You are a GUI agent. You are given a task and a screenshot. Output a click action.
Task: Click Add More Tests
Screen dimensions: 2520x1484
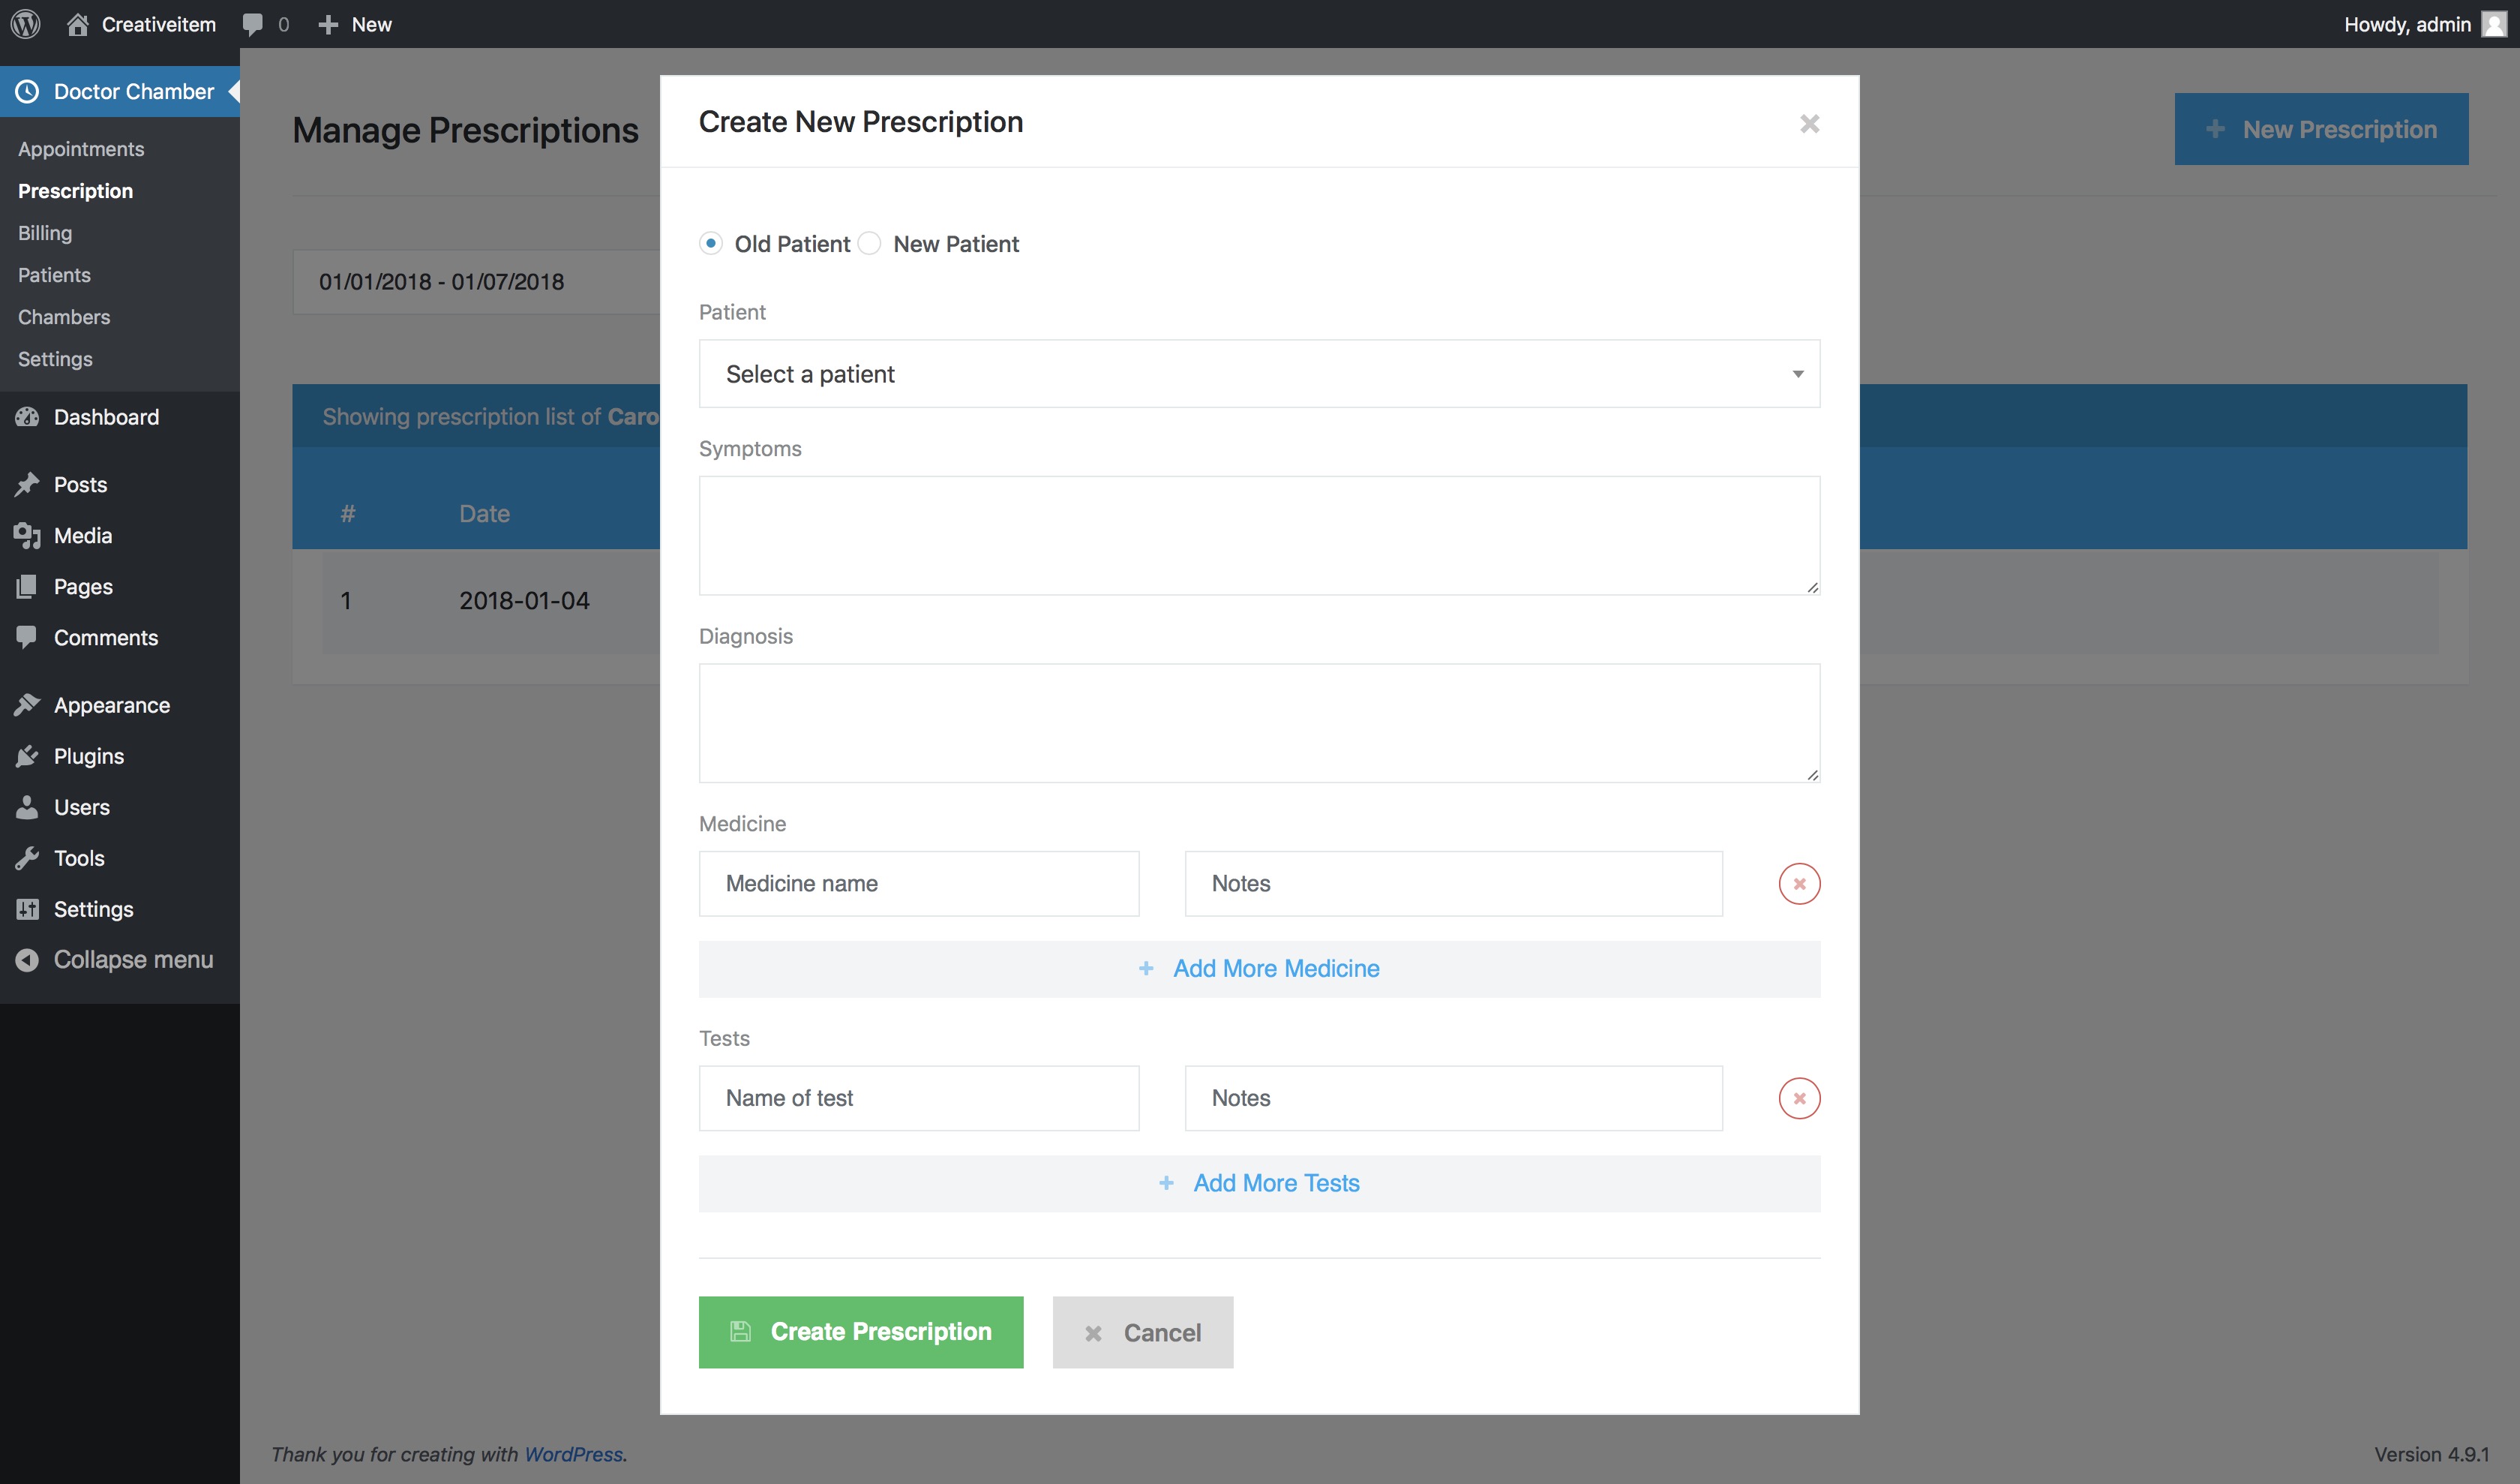tap(1259, 1183)
